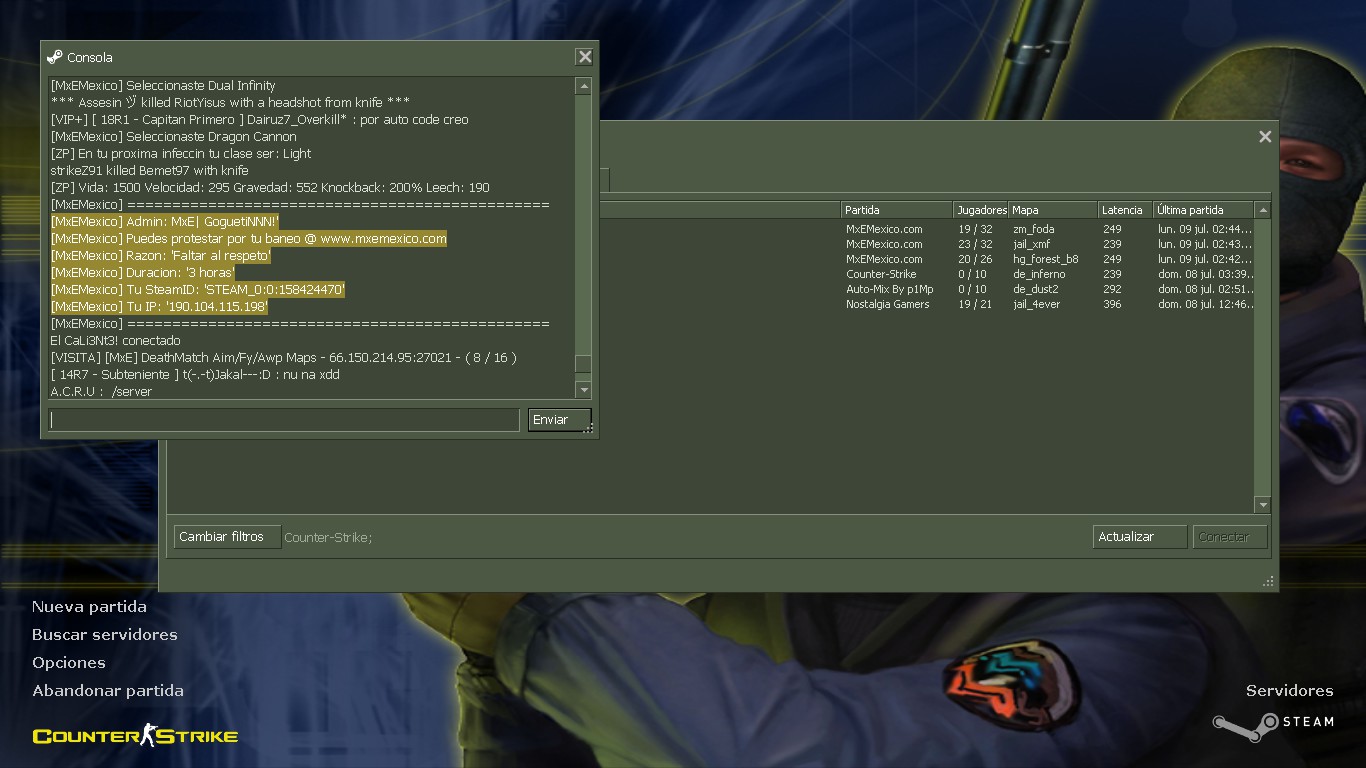Click the 'A.C.R.U : /server' console line
The height and width of the screenshot is (768, 1366).
click(x=101, y=392)
